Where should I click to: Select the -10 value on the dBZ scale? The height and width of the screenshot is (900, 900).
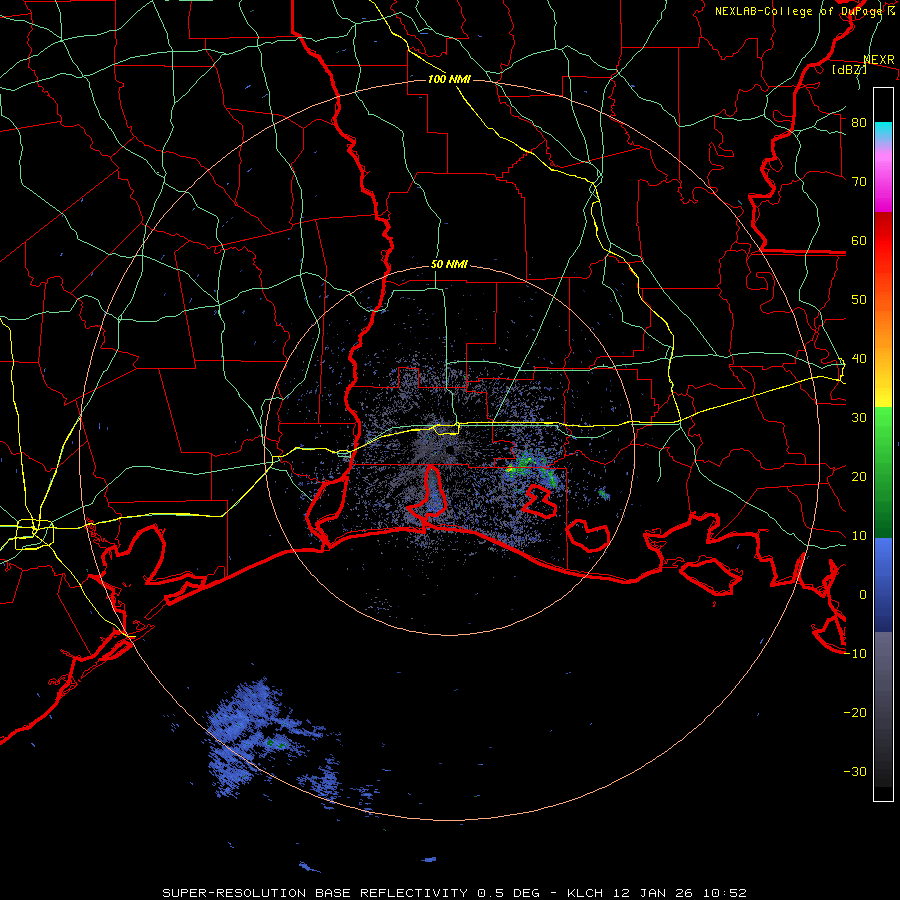855,654
